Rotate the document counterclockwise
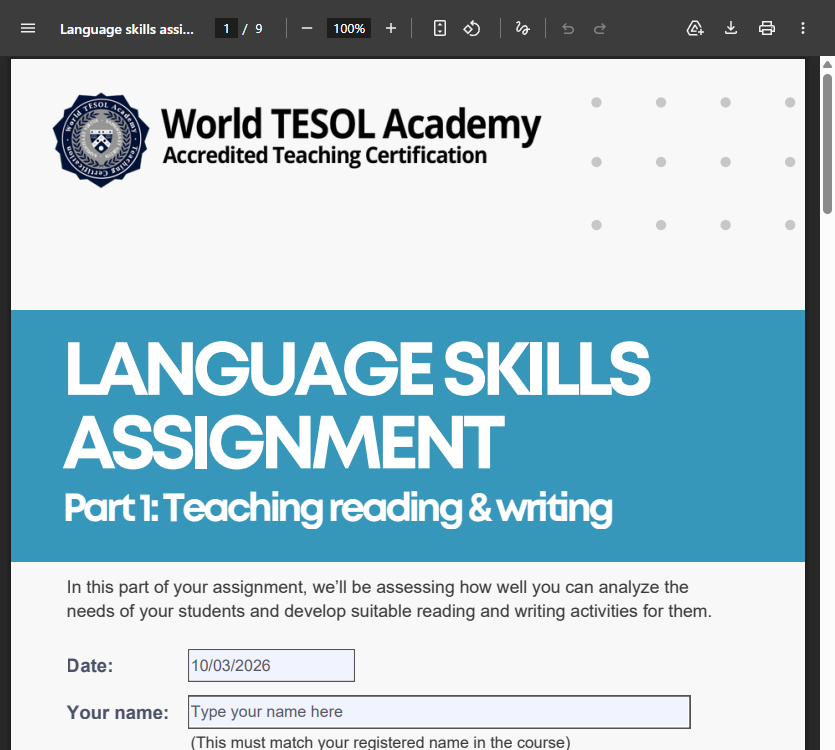The height and width of the screenshot is (750, 835). 472,28
